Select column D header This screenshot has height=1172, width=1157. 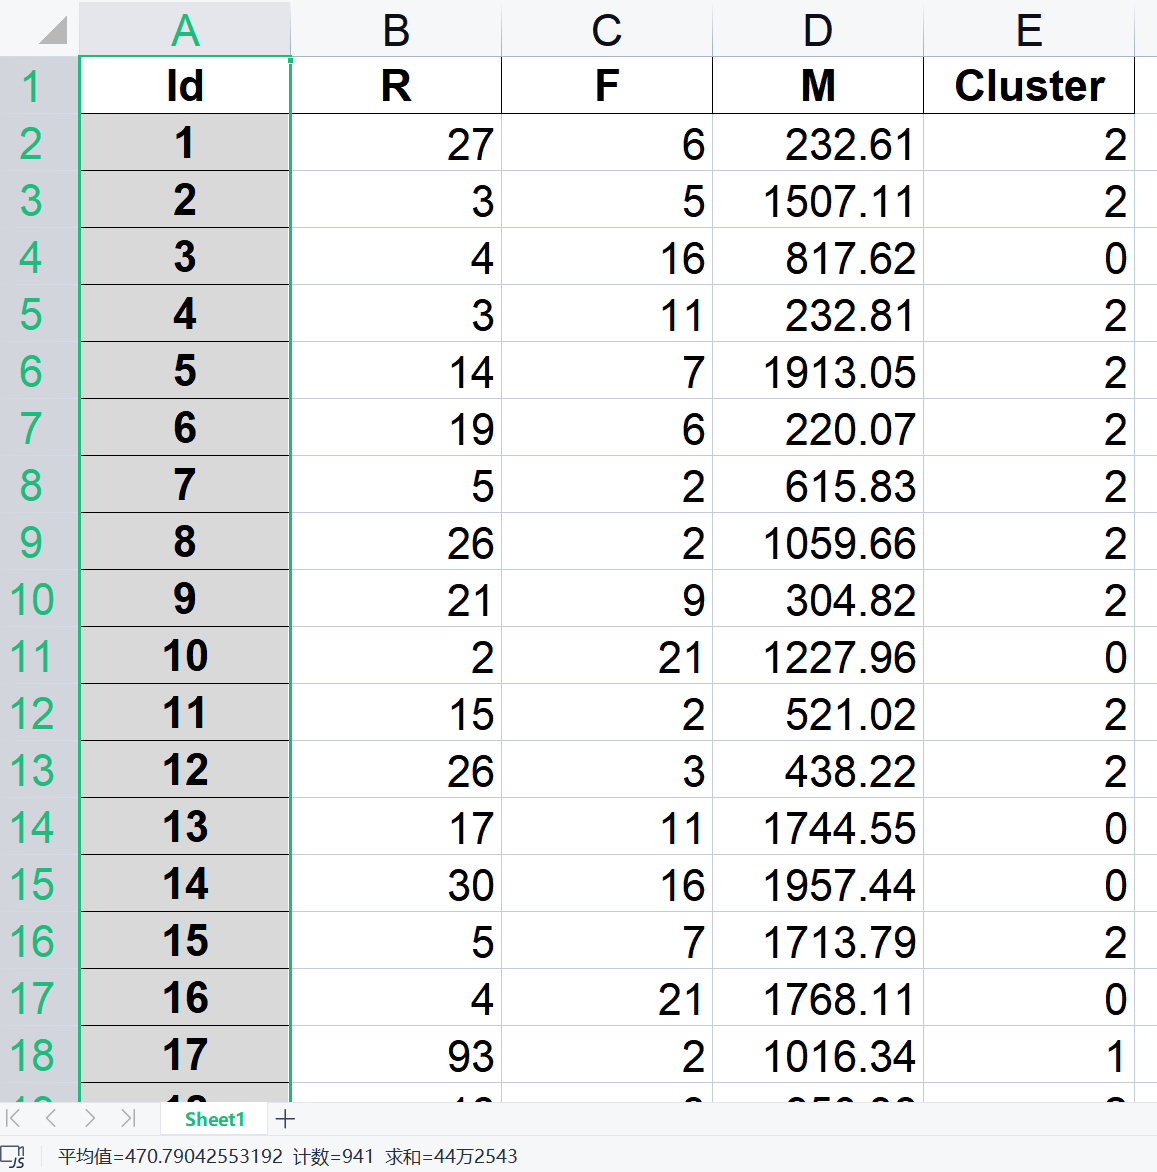coord(818,30)
